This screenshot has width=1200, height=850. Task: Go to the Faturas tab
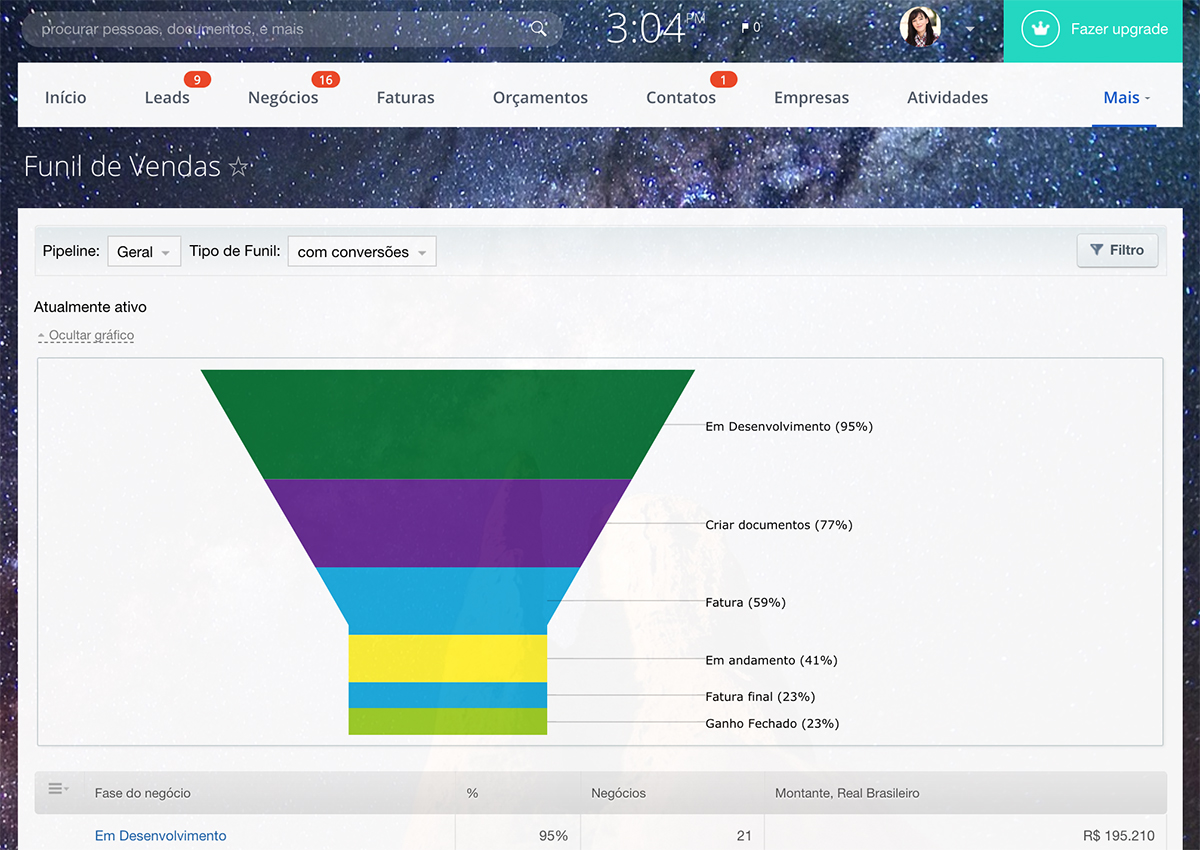click(405, 97)
